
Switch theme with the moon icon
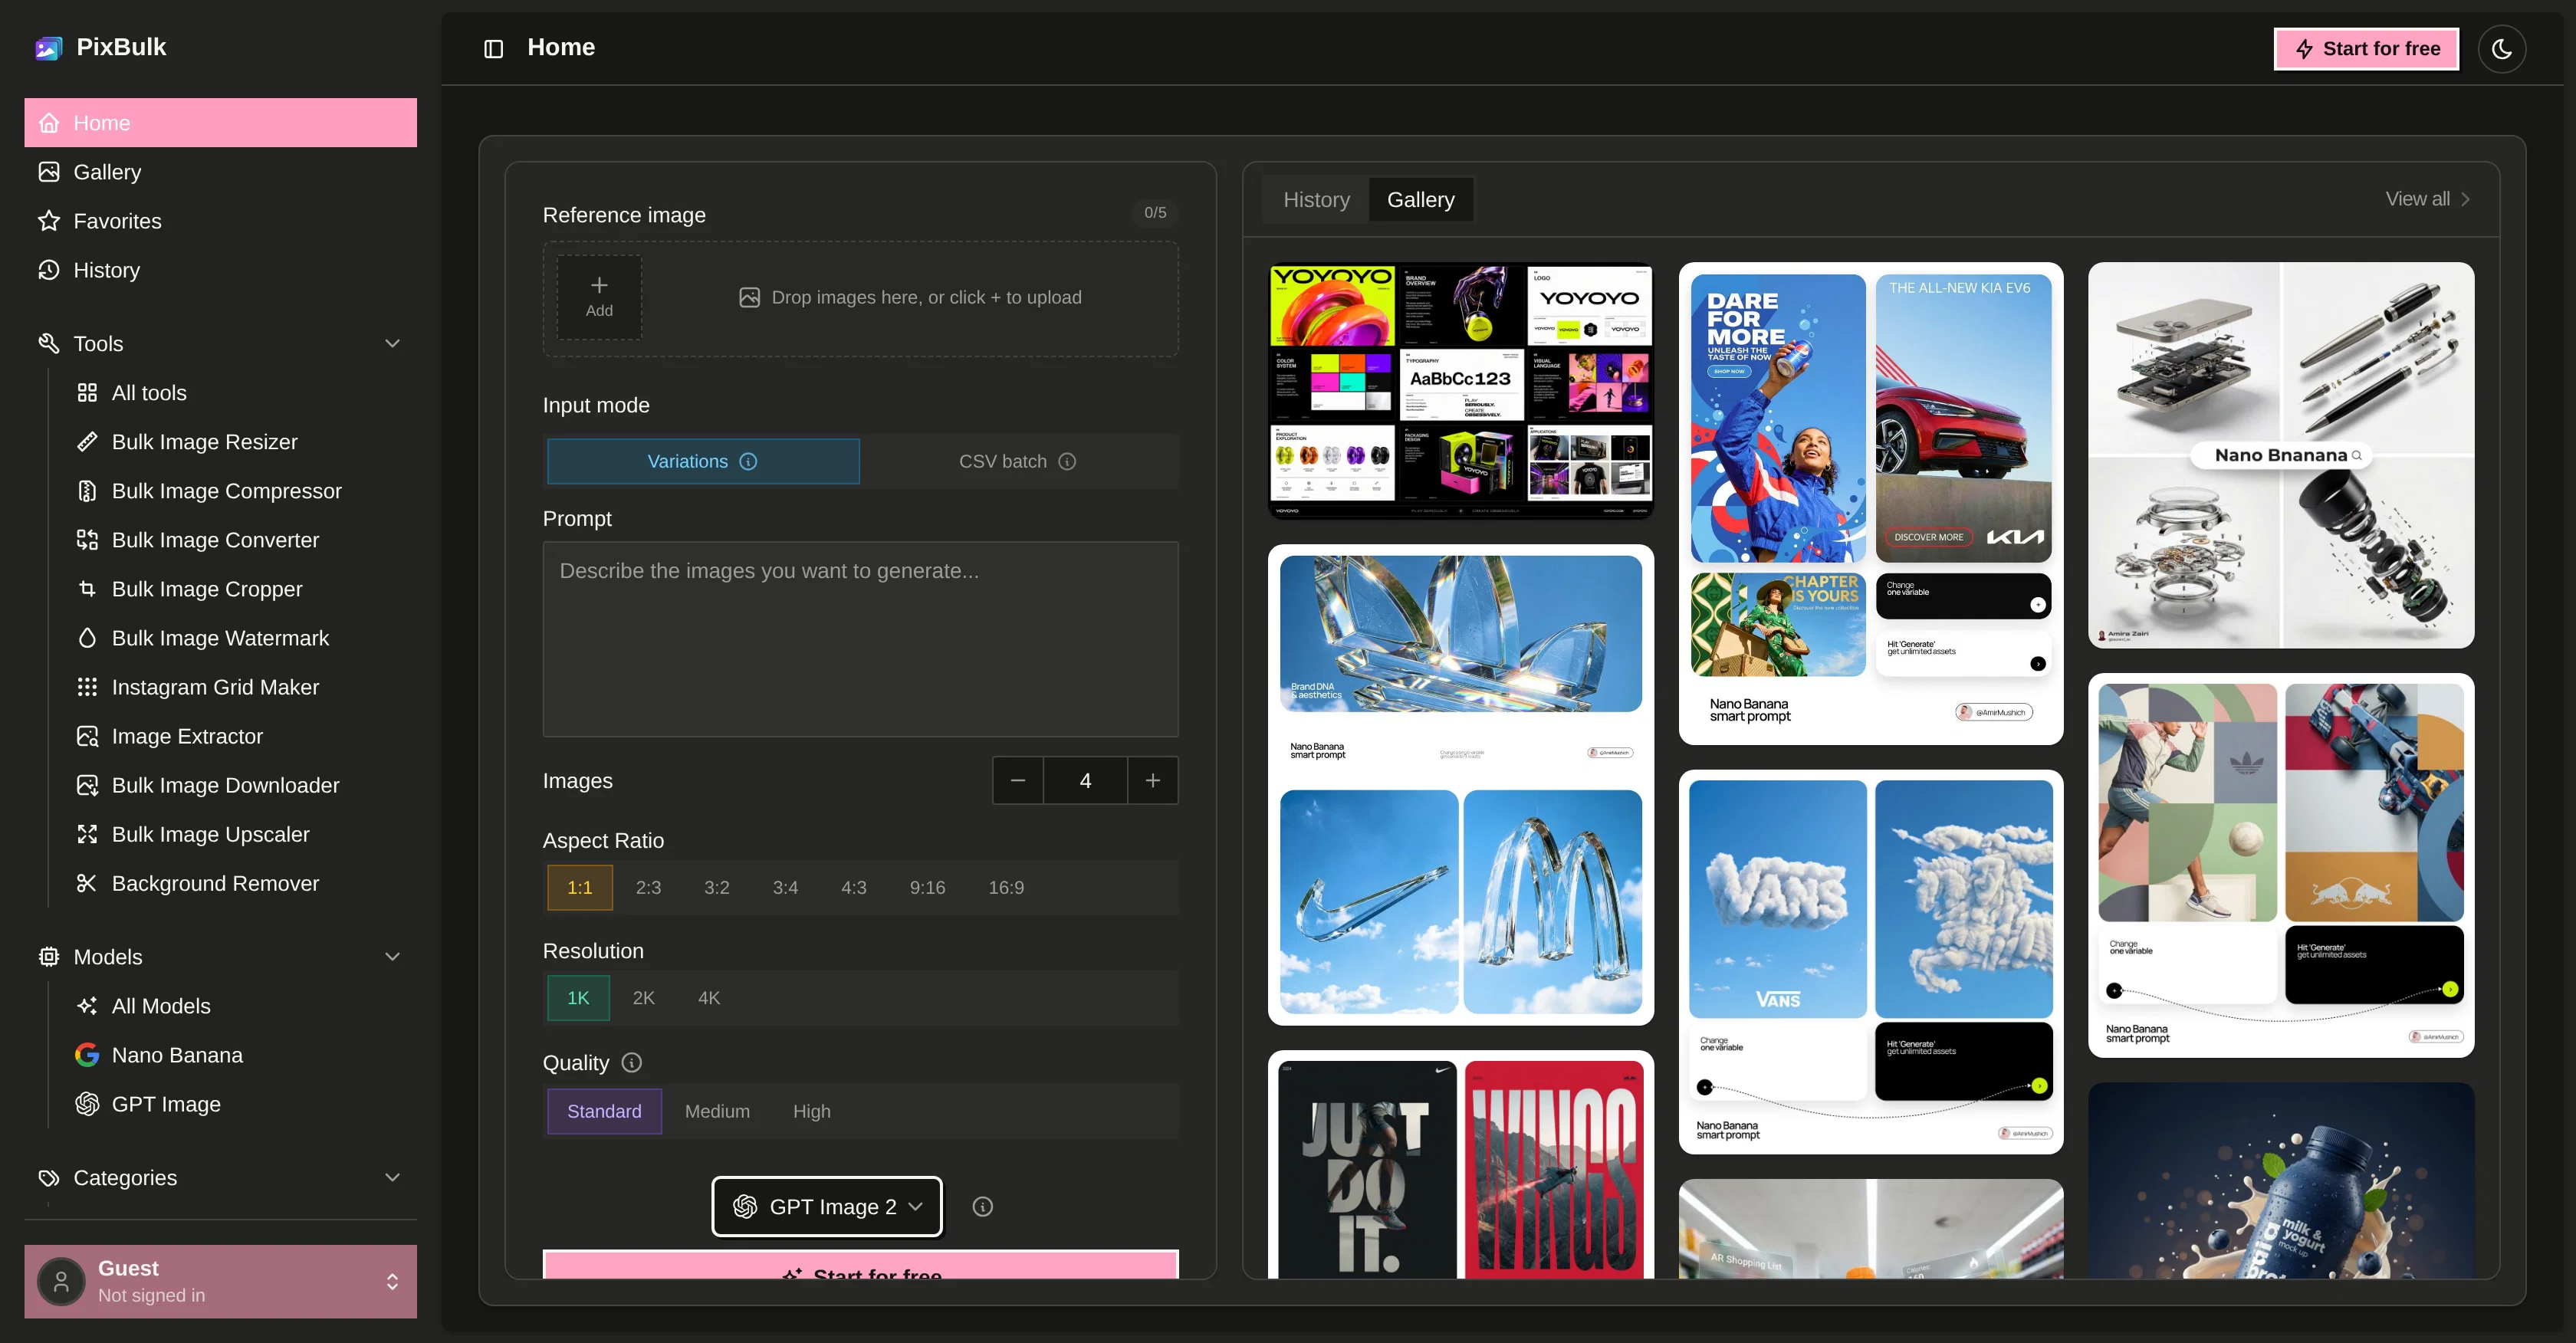point(2501,49)
